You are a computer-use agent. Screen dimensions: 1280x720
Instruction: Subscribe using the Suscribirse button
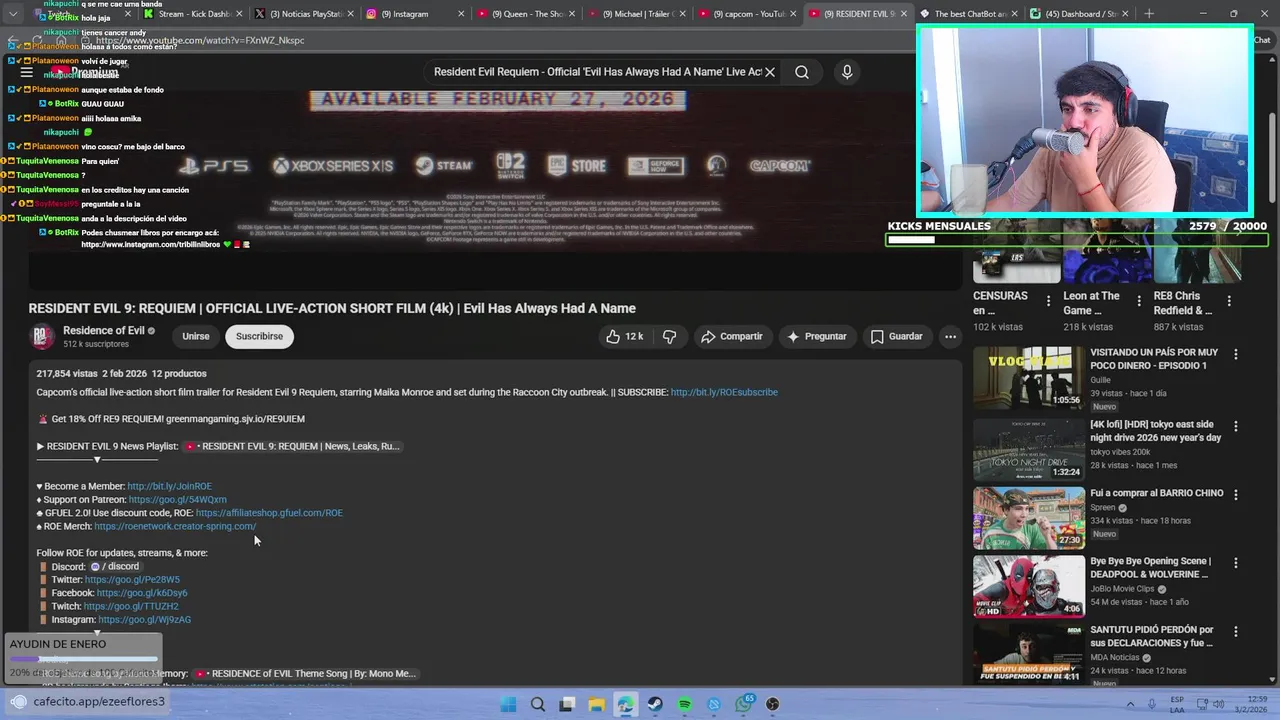pos(259,337)
